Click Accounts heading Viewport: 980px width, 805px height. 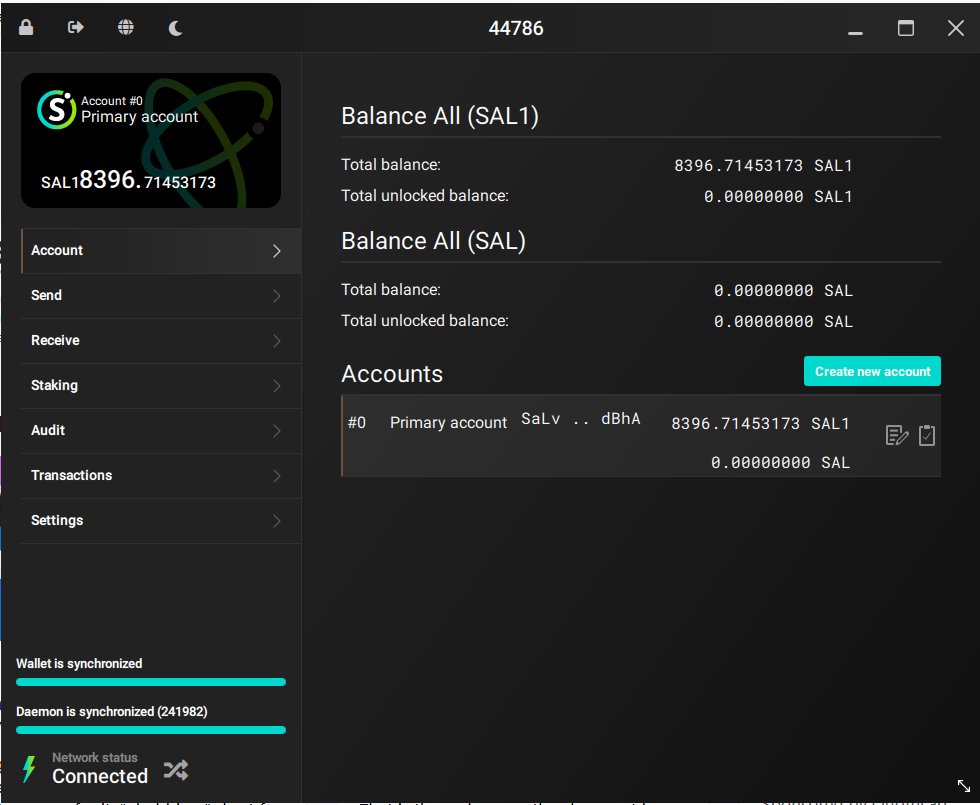coord(392,374)
